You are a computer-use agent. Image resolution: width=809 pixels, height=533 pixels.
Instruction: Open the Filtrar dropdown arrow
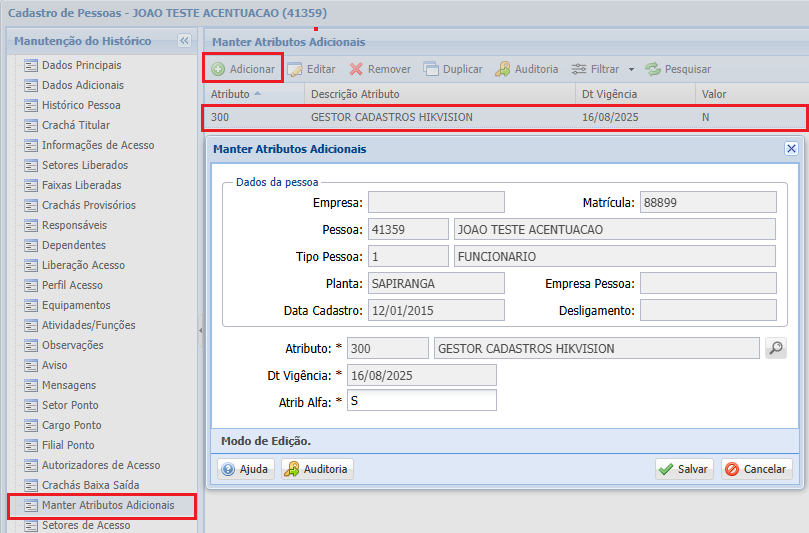point(631,70)
